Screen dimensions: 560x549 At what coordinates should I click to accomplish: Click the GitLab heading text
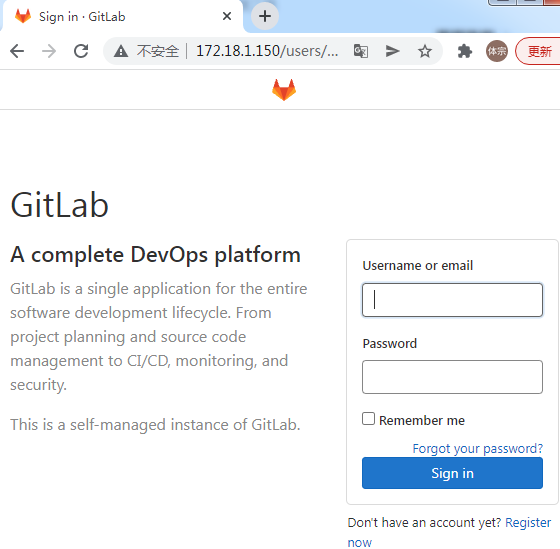[59, 205]
